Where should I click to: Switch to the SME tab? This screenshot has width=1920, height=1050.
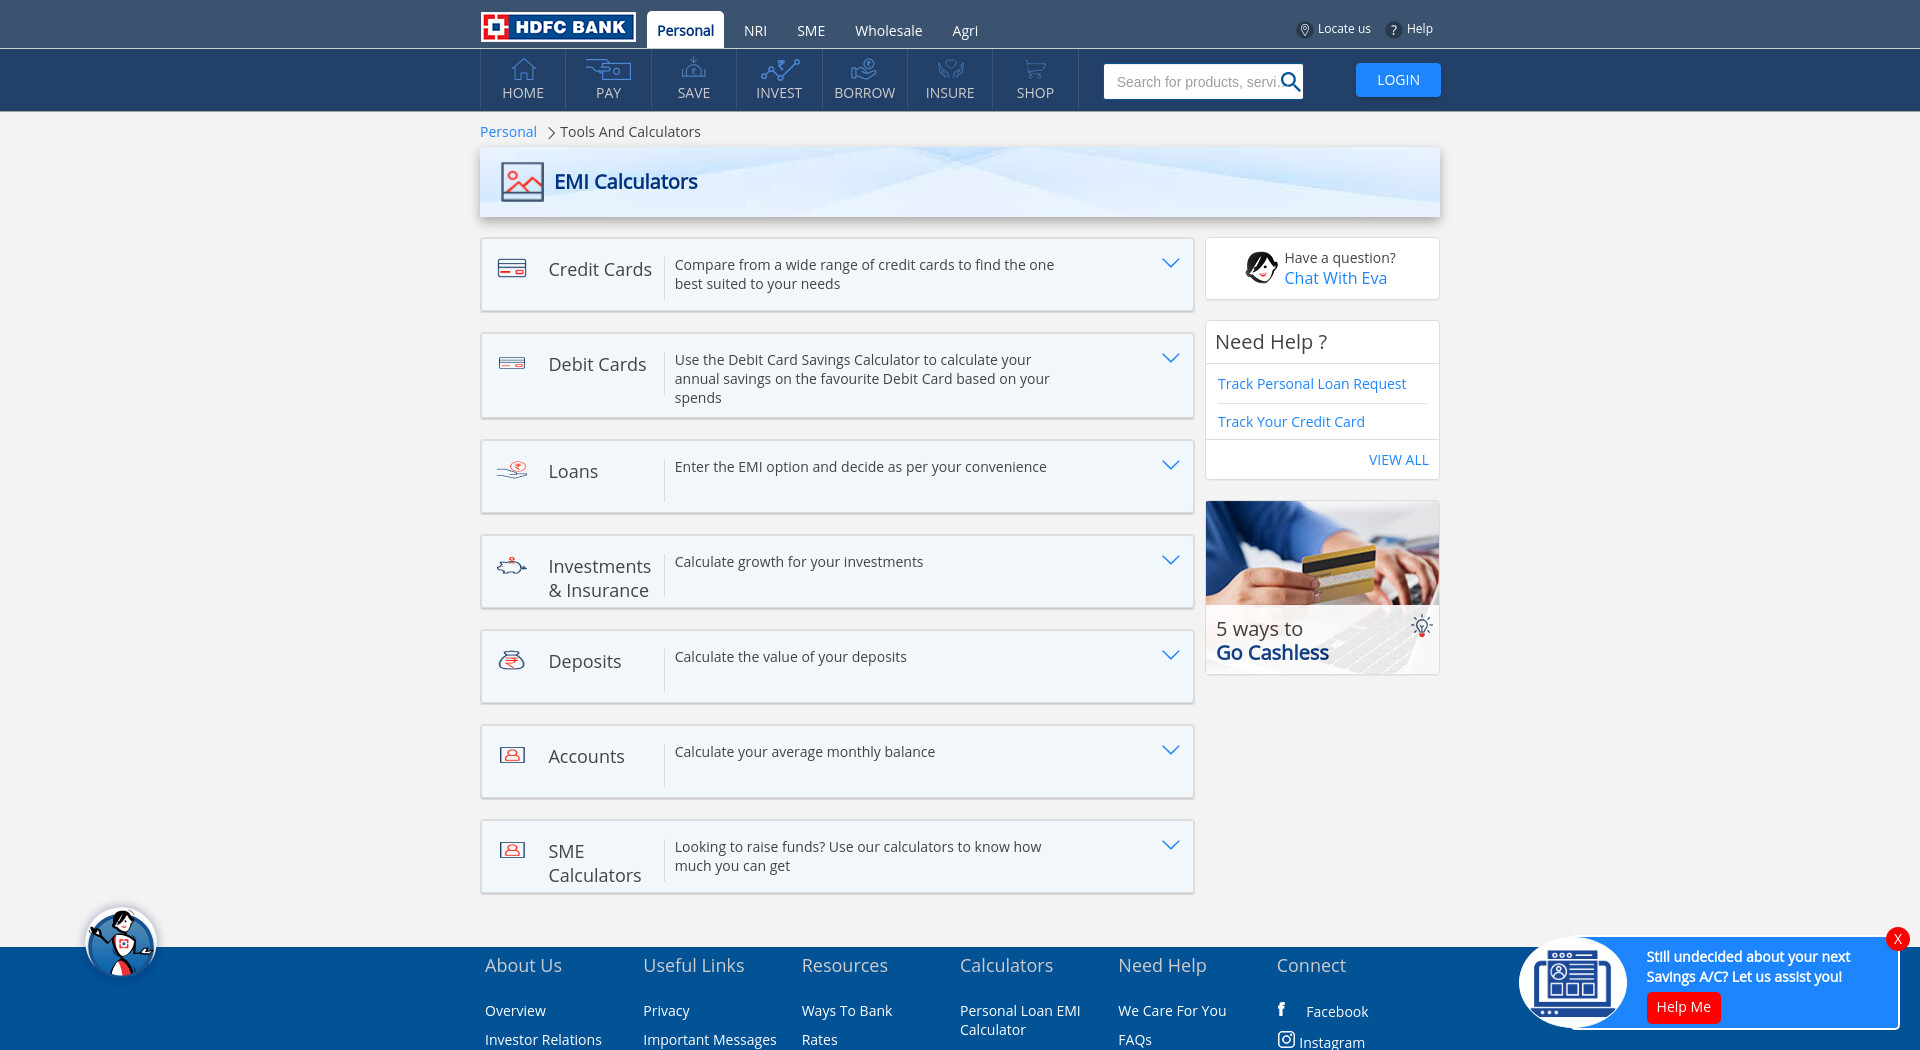[x=811, y=31]
